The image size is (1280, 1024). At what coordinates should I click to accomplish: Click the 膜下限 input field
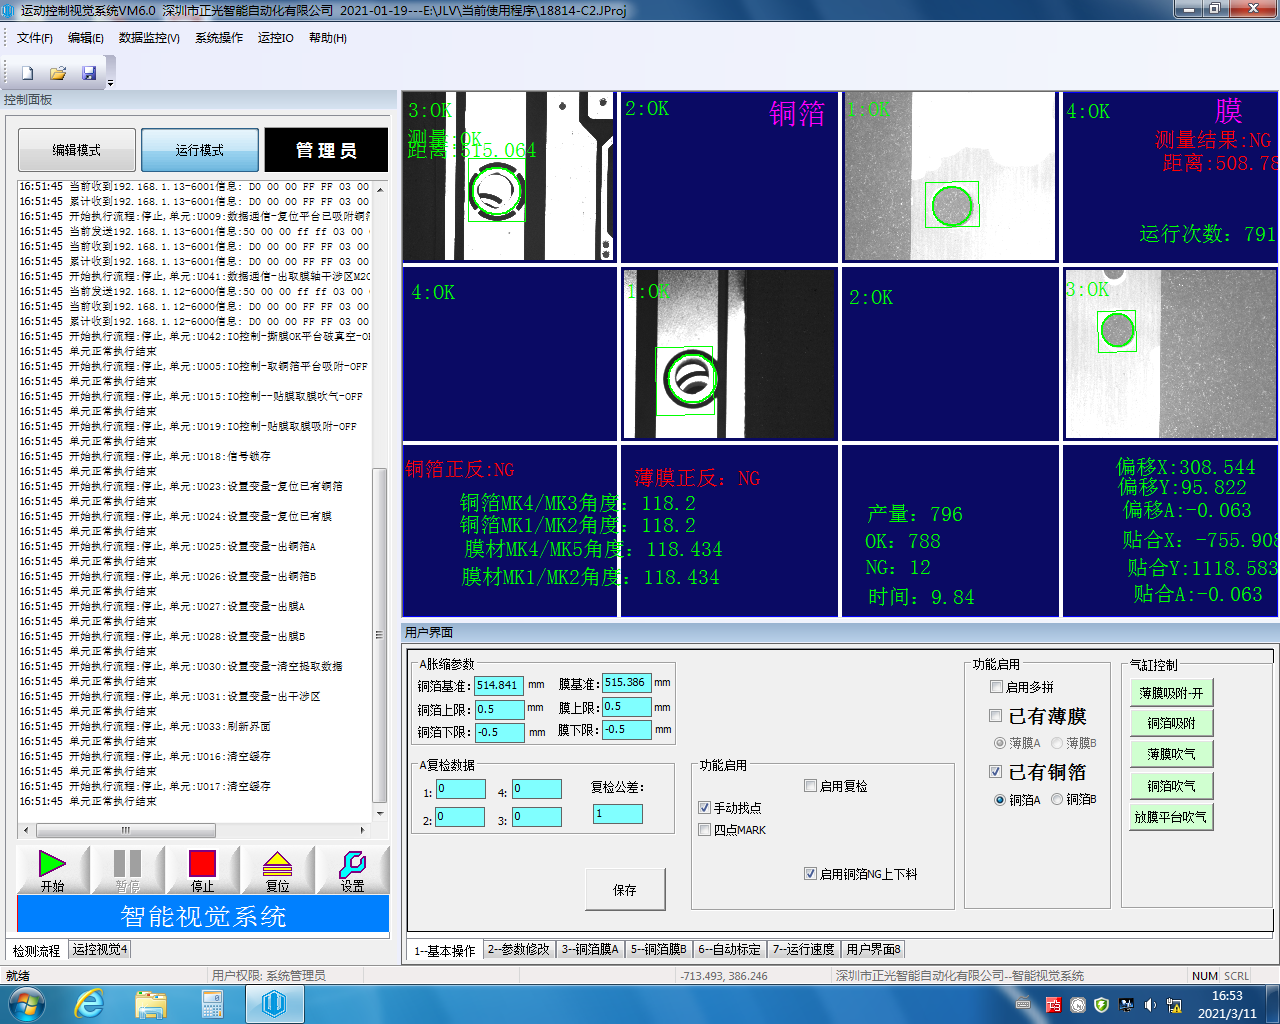click(x=627, y=730)
